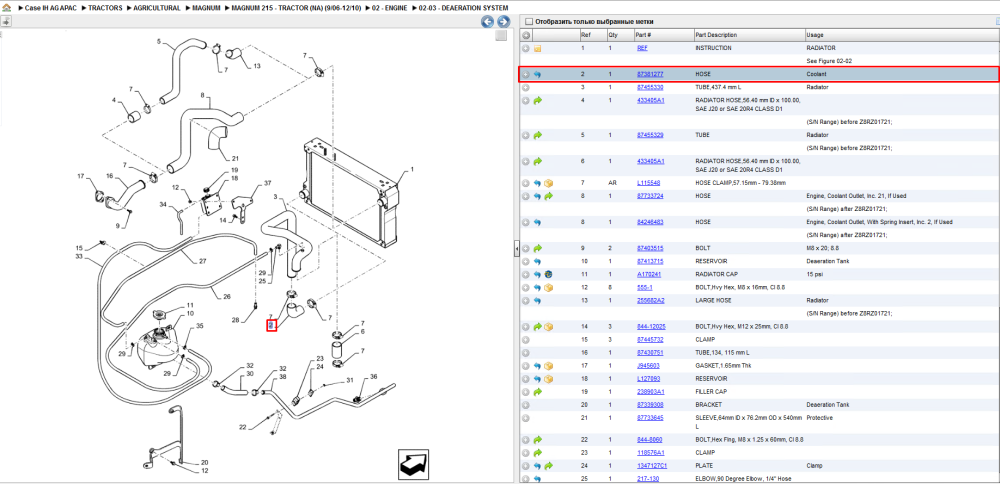The height and width of the screenshot is (484, 1000).
Task: Click green arrow icon on part 87455329 row
Action: point(538,135)
